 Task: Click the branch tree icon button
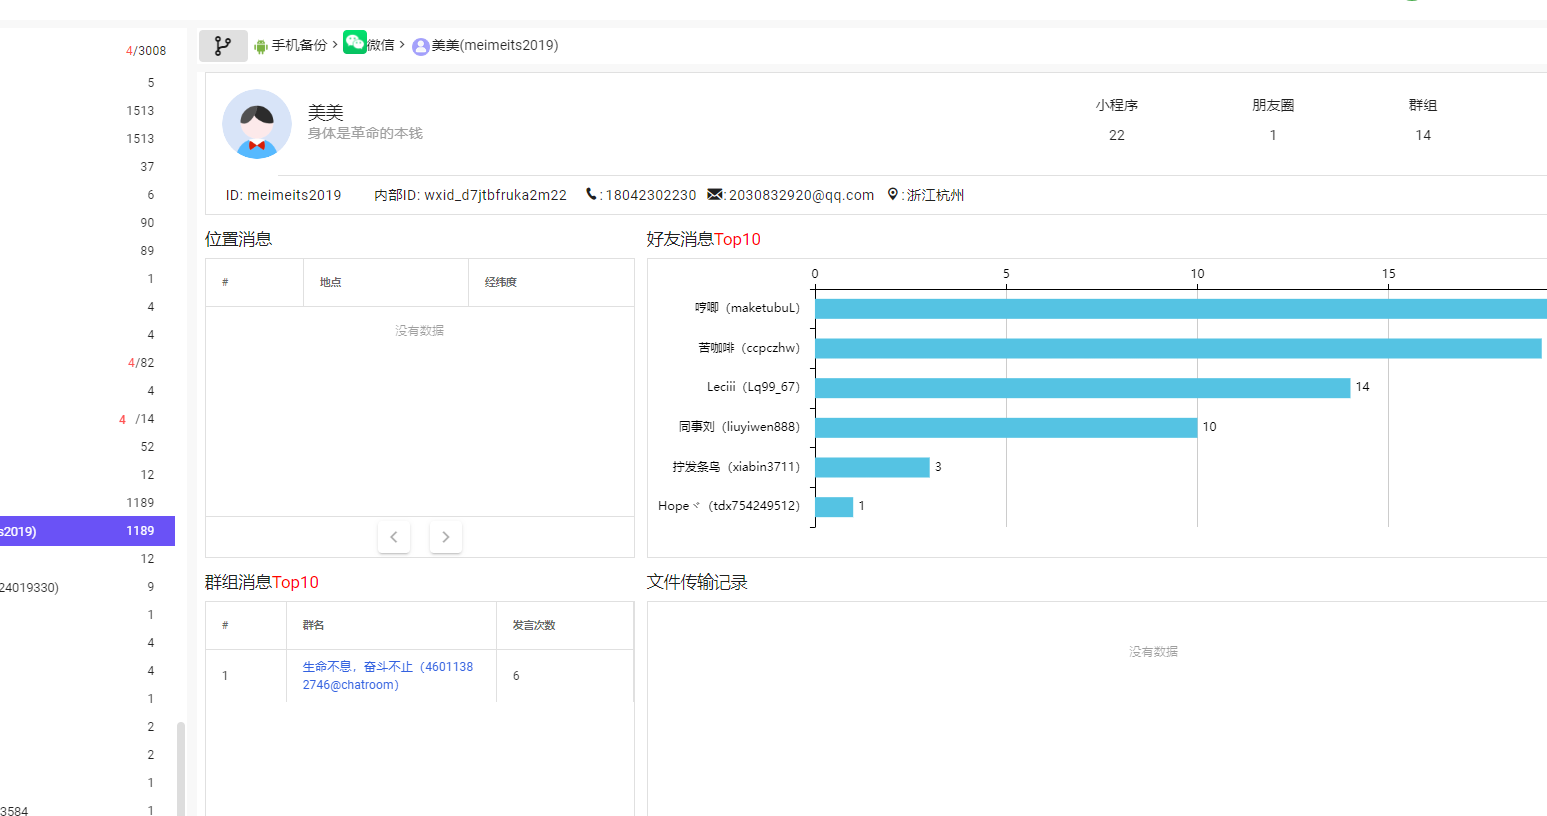click(x=223, y=45)
